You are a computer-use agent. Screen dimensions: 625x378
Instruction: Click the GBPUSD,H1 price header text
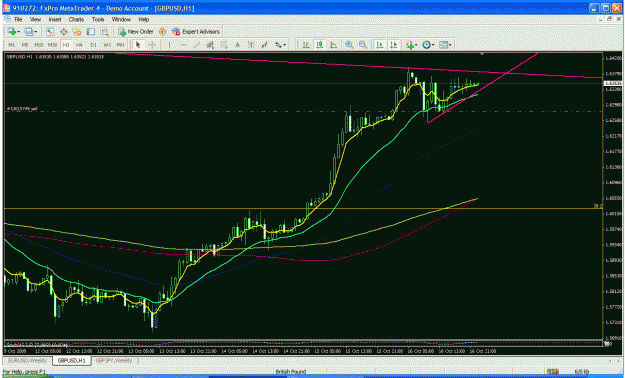(x=55, y=57)
